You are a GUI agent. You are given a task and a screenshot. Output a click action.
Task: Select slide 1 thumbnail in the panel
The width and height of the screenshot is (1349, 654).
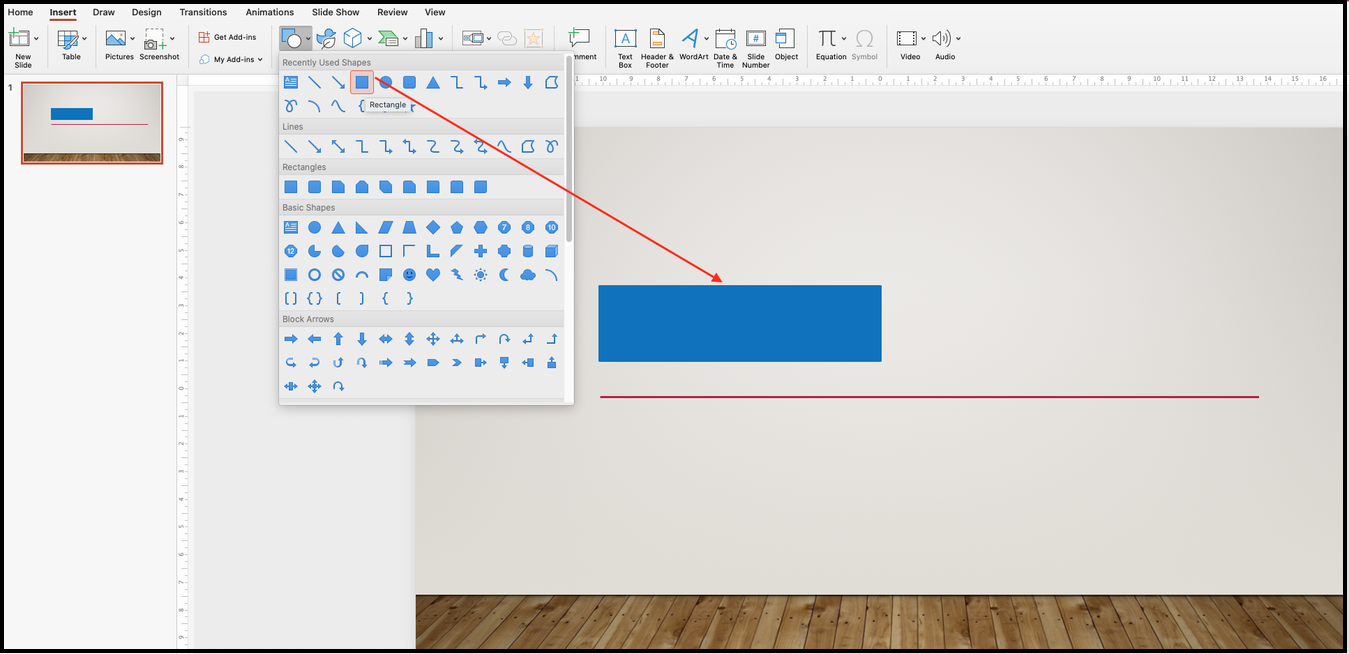coord(92,122)
